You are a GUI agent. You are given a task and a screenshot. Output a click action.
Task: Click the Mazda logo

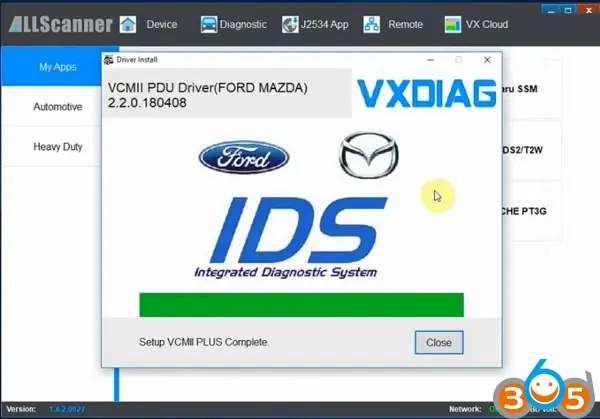[369, 155]
